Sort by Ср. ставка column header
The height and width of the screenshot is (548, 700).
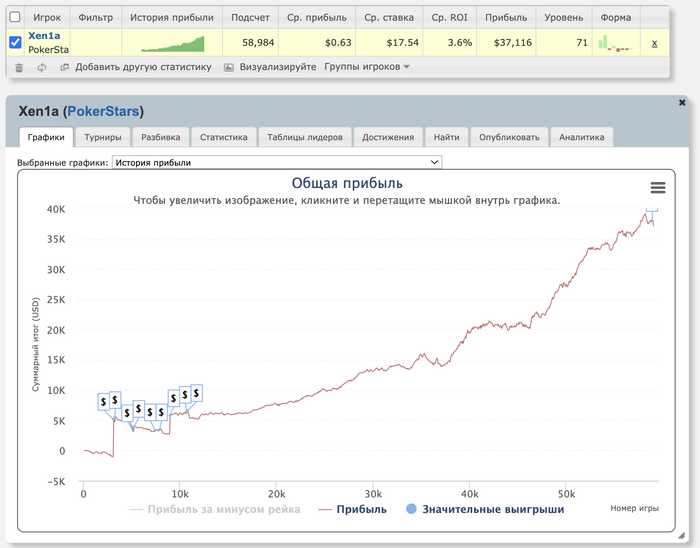tap(389, 17)
